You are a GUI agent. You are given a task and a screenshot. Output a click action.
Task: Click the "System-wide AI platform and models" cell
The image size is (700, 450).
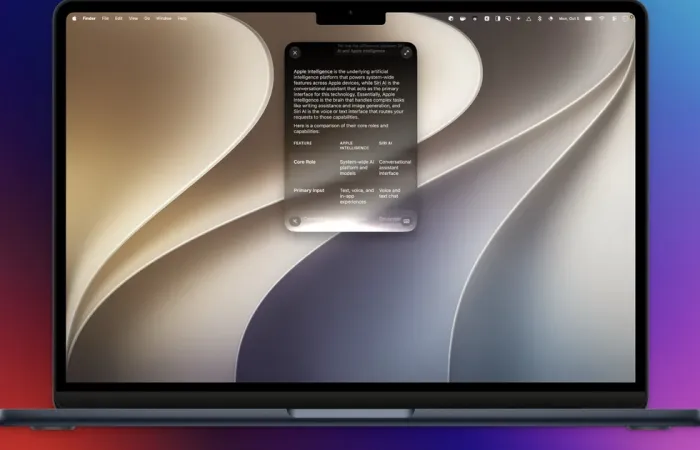click(x=357, y=168)
